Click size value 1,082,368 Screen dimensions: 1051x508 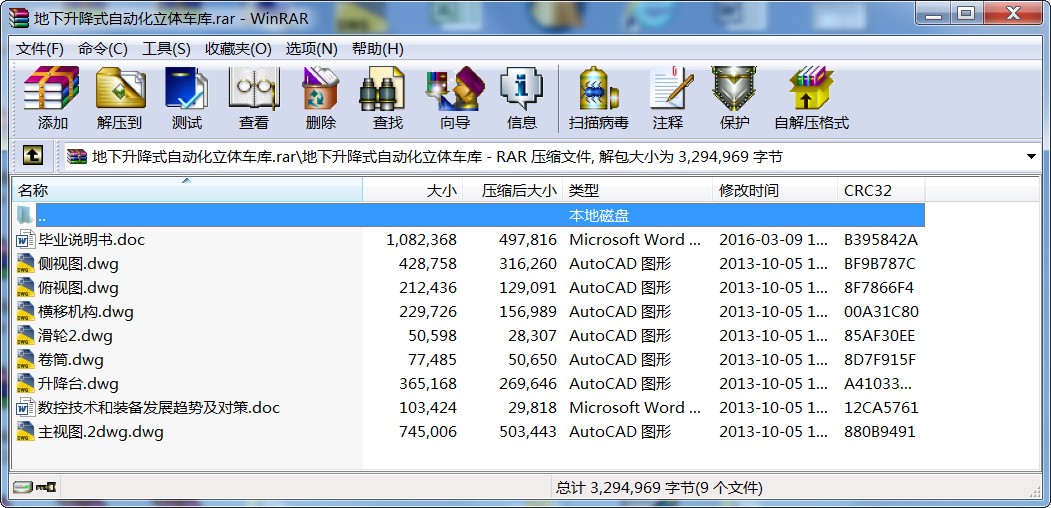click(x=422, y=239)
